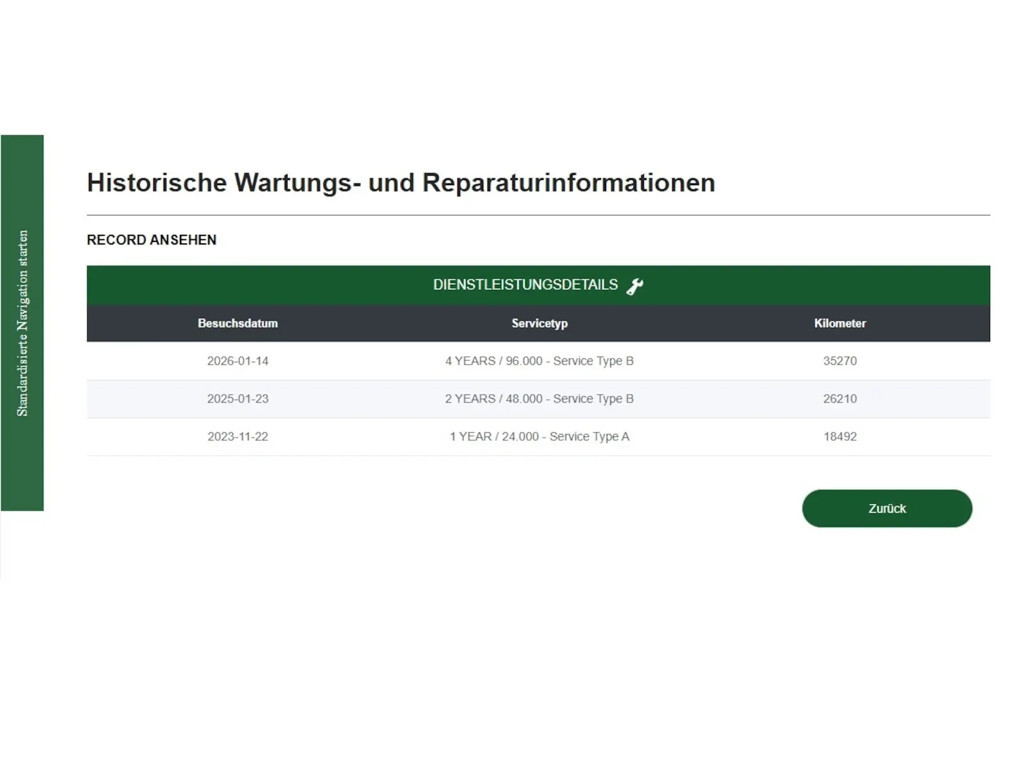Click the Servicetyp column header
This screenshot has height=768, width=1024.
pos(539,324)
